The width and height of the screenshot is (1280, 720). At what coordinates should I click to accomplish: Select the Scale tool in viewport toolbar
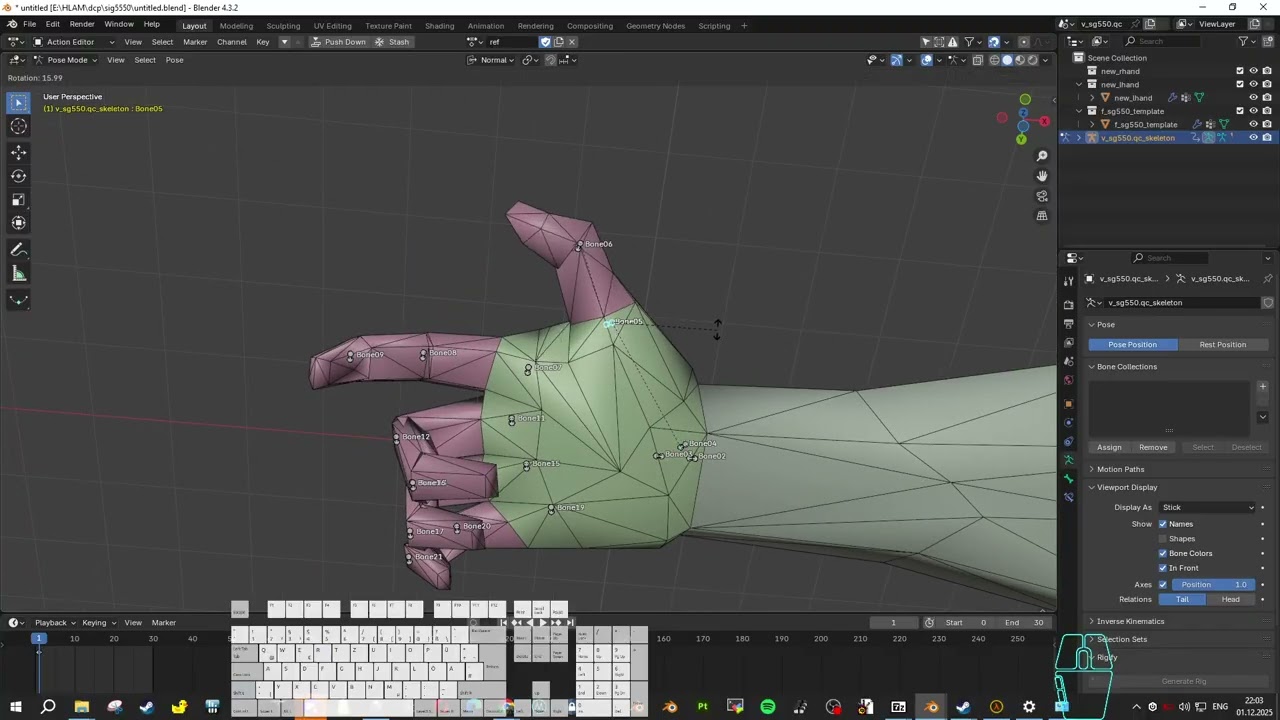coord(19,199)
